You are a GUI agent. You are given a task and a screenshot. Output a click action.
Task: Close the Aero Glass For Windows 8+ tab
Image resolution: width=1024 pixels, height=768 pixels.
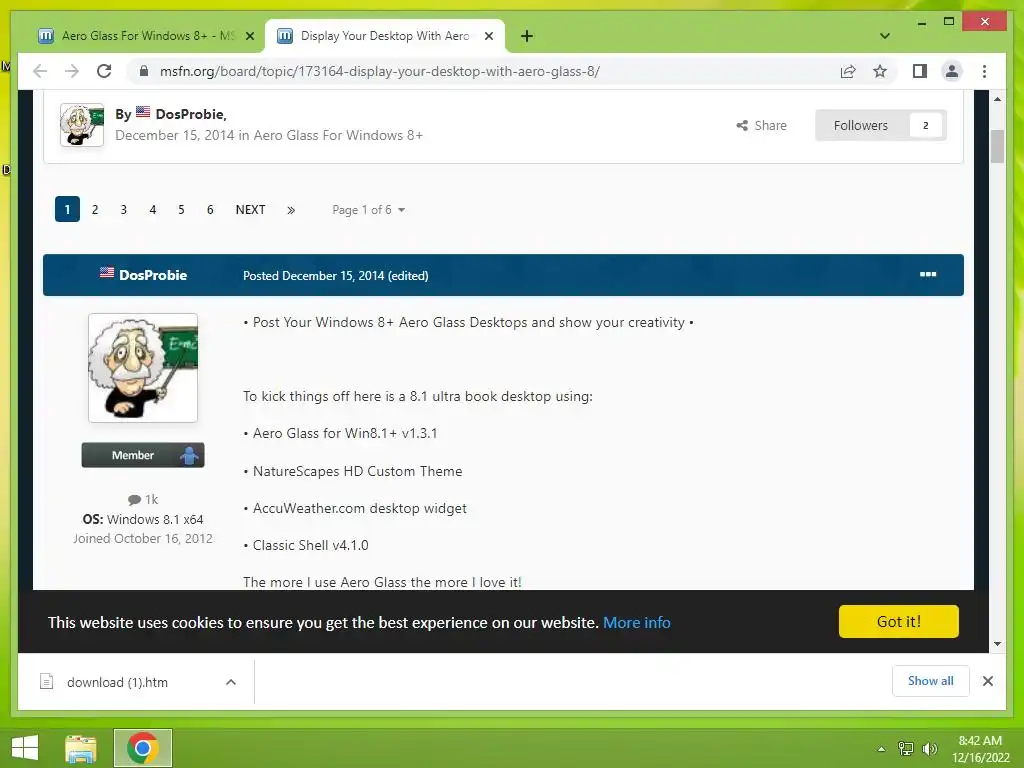(x=249, y=36)
